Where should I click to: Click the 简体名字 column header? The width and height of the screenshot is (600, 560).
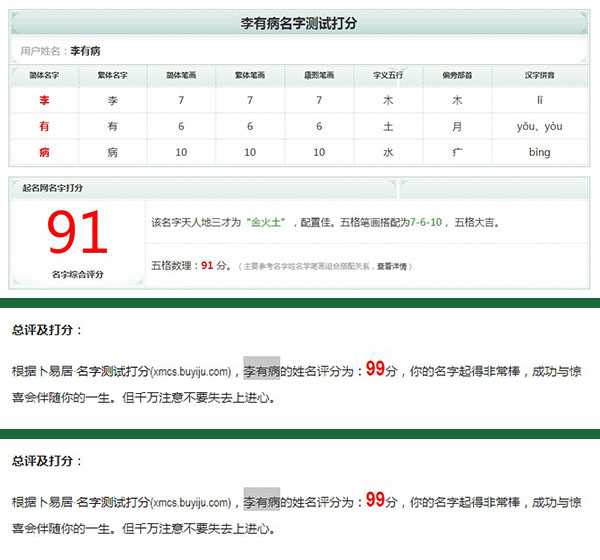[x=44, y=75]
